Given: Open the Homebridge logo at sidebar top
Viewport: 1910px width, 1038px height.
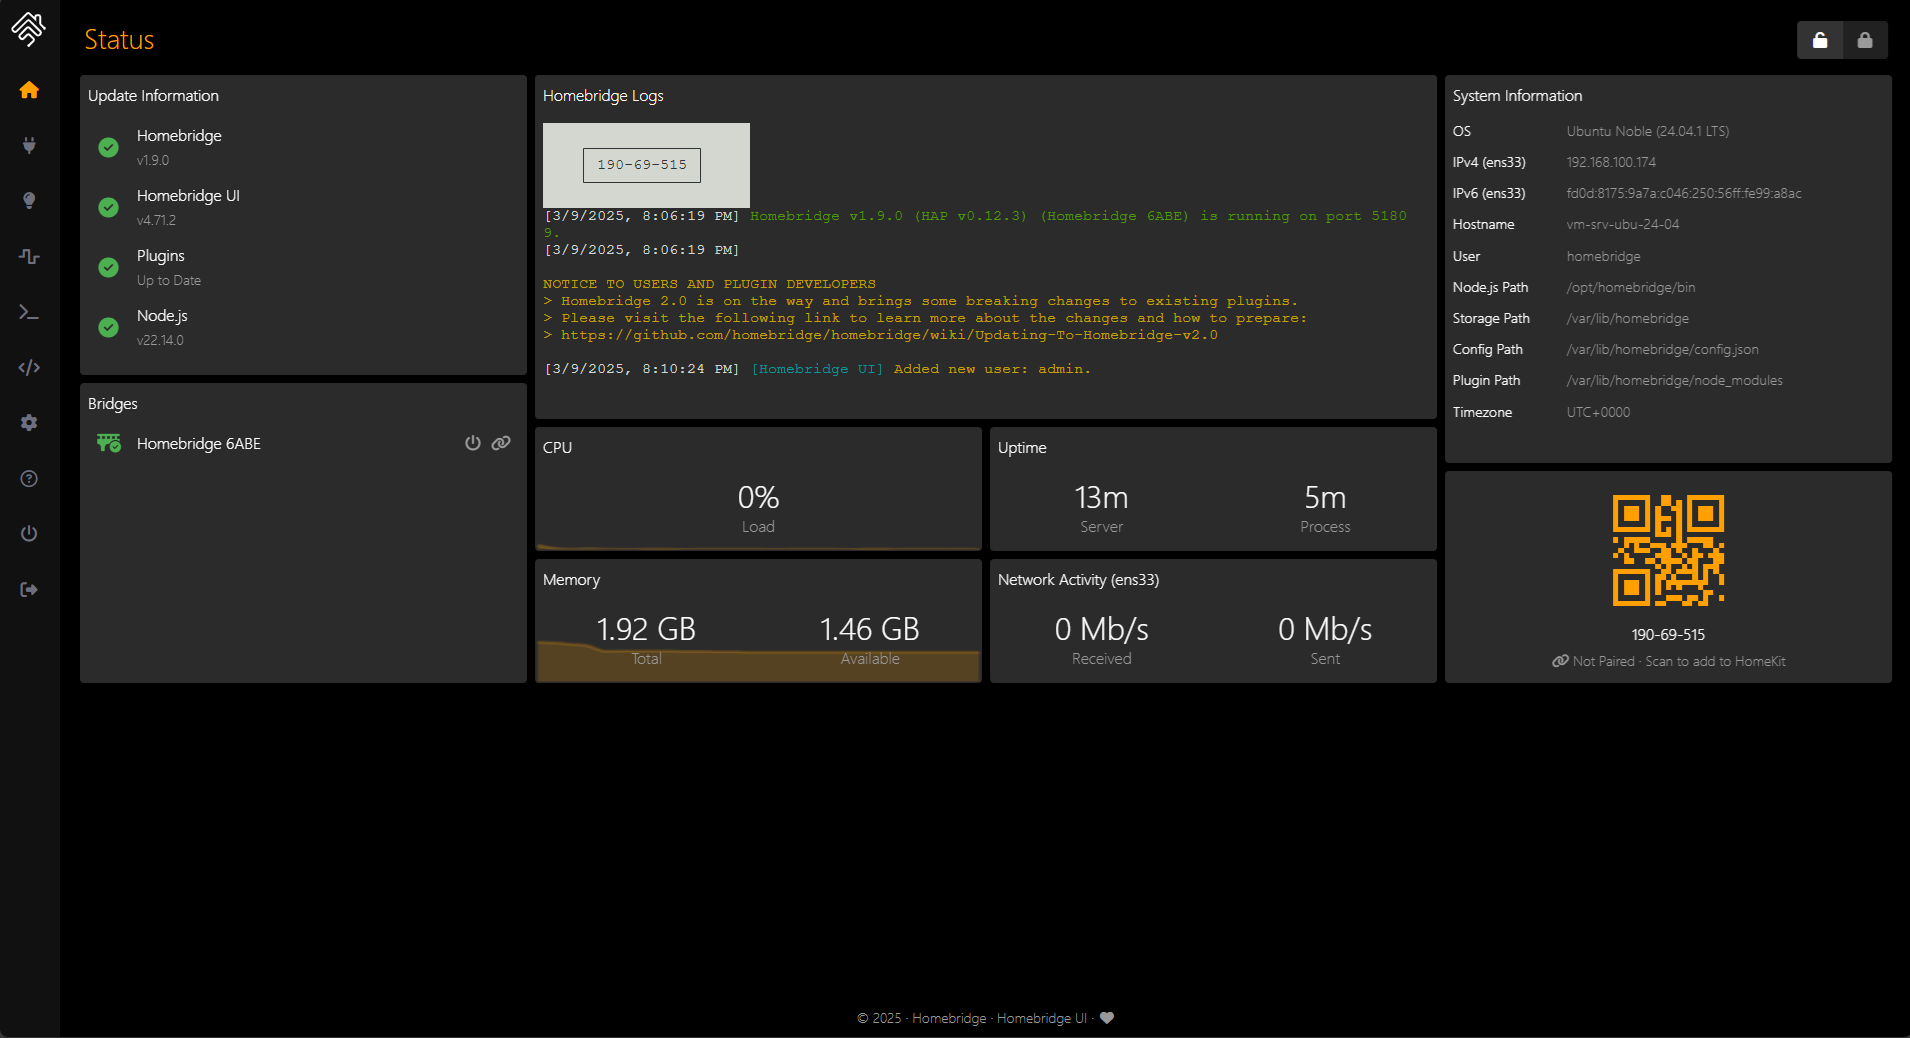Looking at the screenshot, I should tap(28, 29).
